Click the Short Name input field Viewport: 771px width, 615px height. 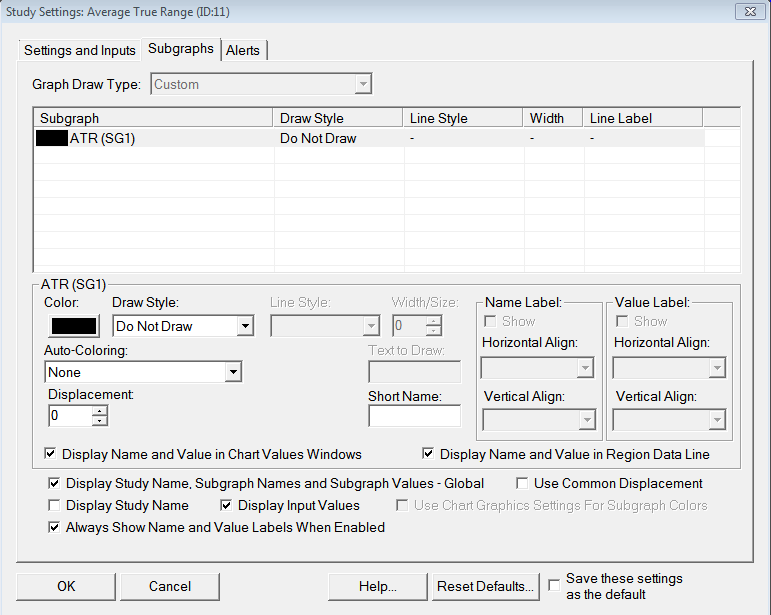[415, 416]
